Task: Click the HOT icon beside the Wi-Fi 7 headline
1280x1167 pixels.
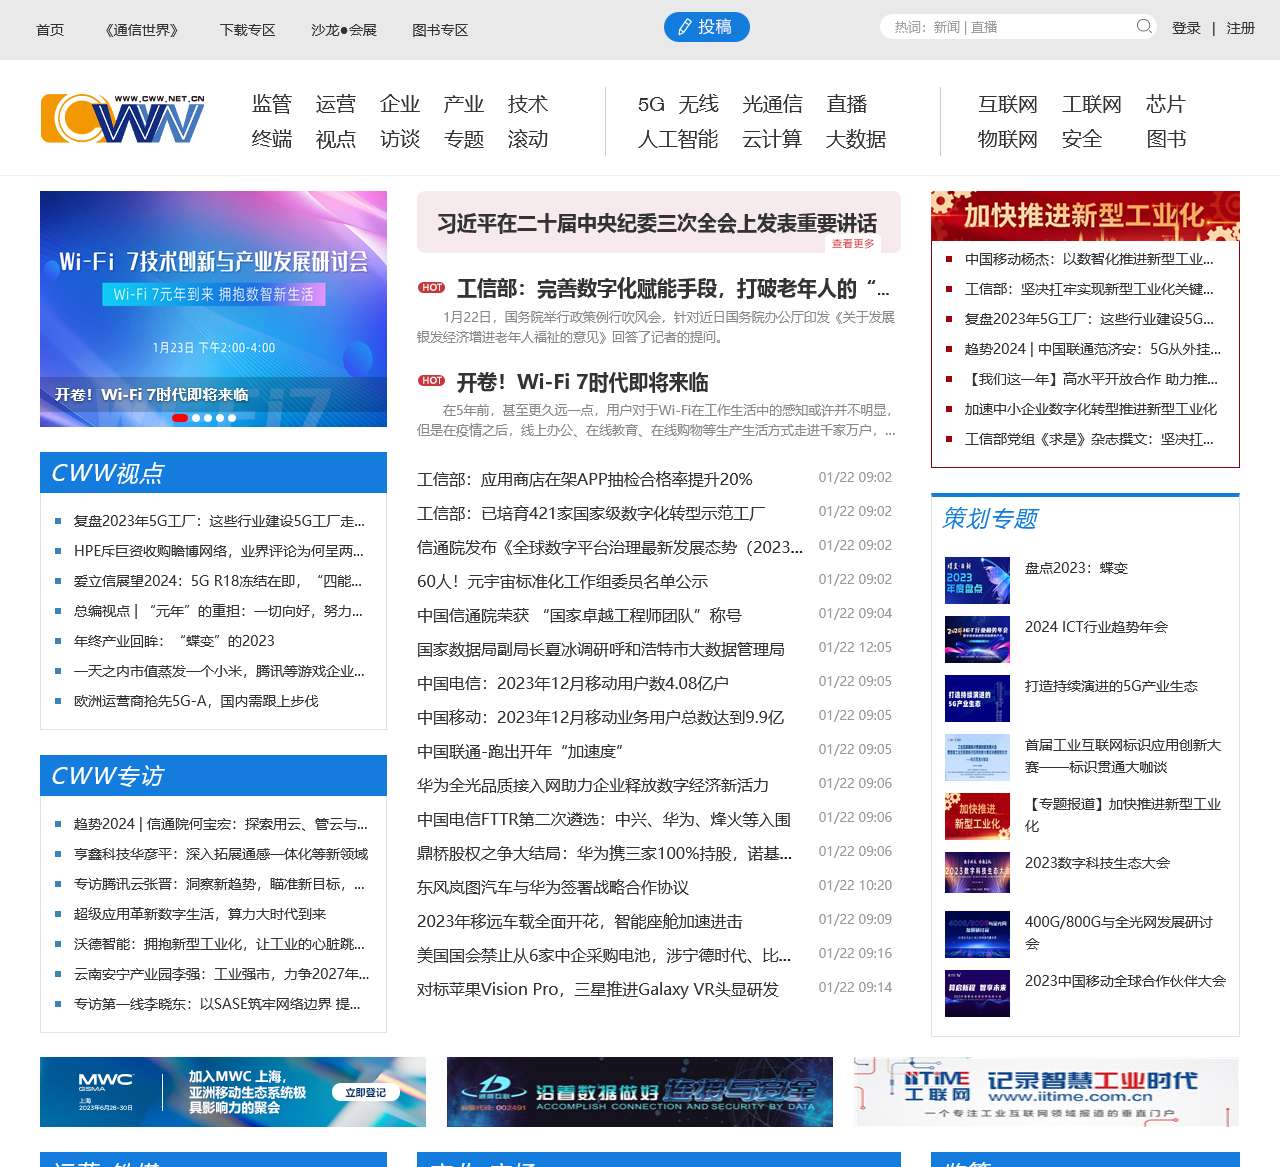Action: click(431, 380)
